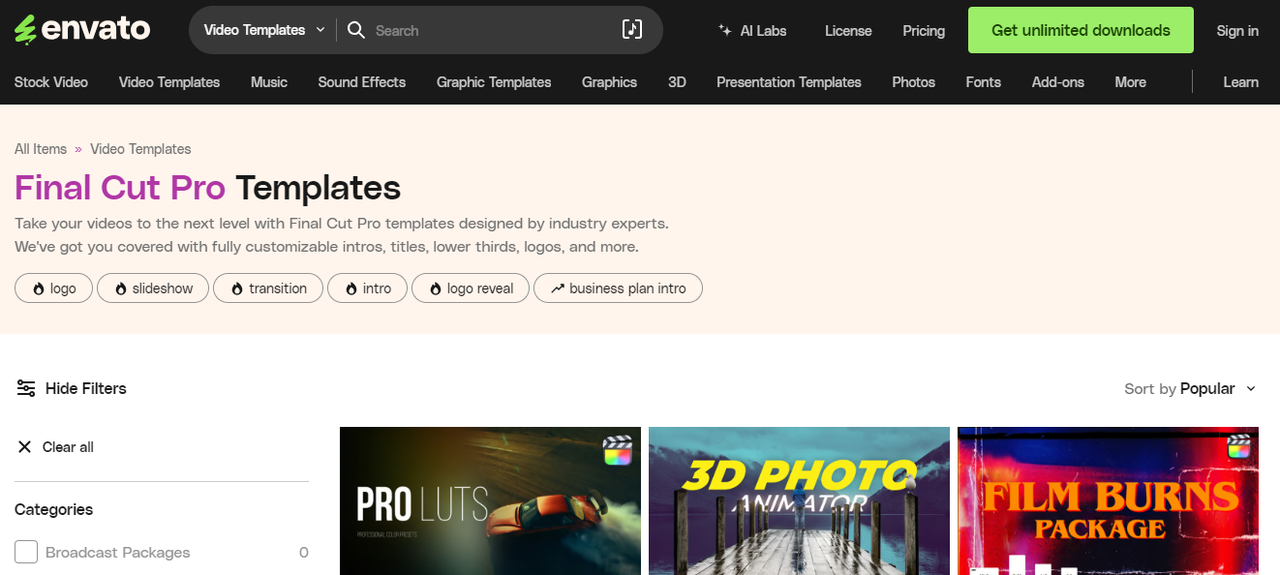
Task: Click the flame icon on the transition tag
Action: pyautogui.click(x=237, y=289)
